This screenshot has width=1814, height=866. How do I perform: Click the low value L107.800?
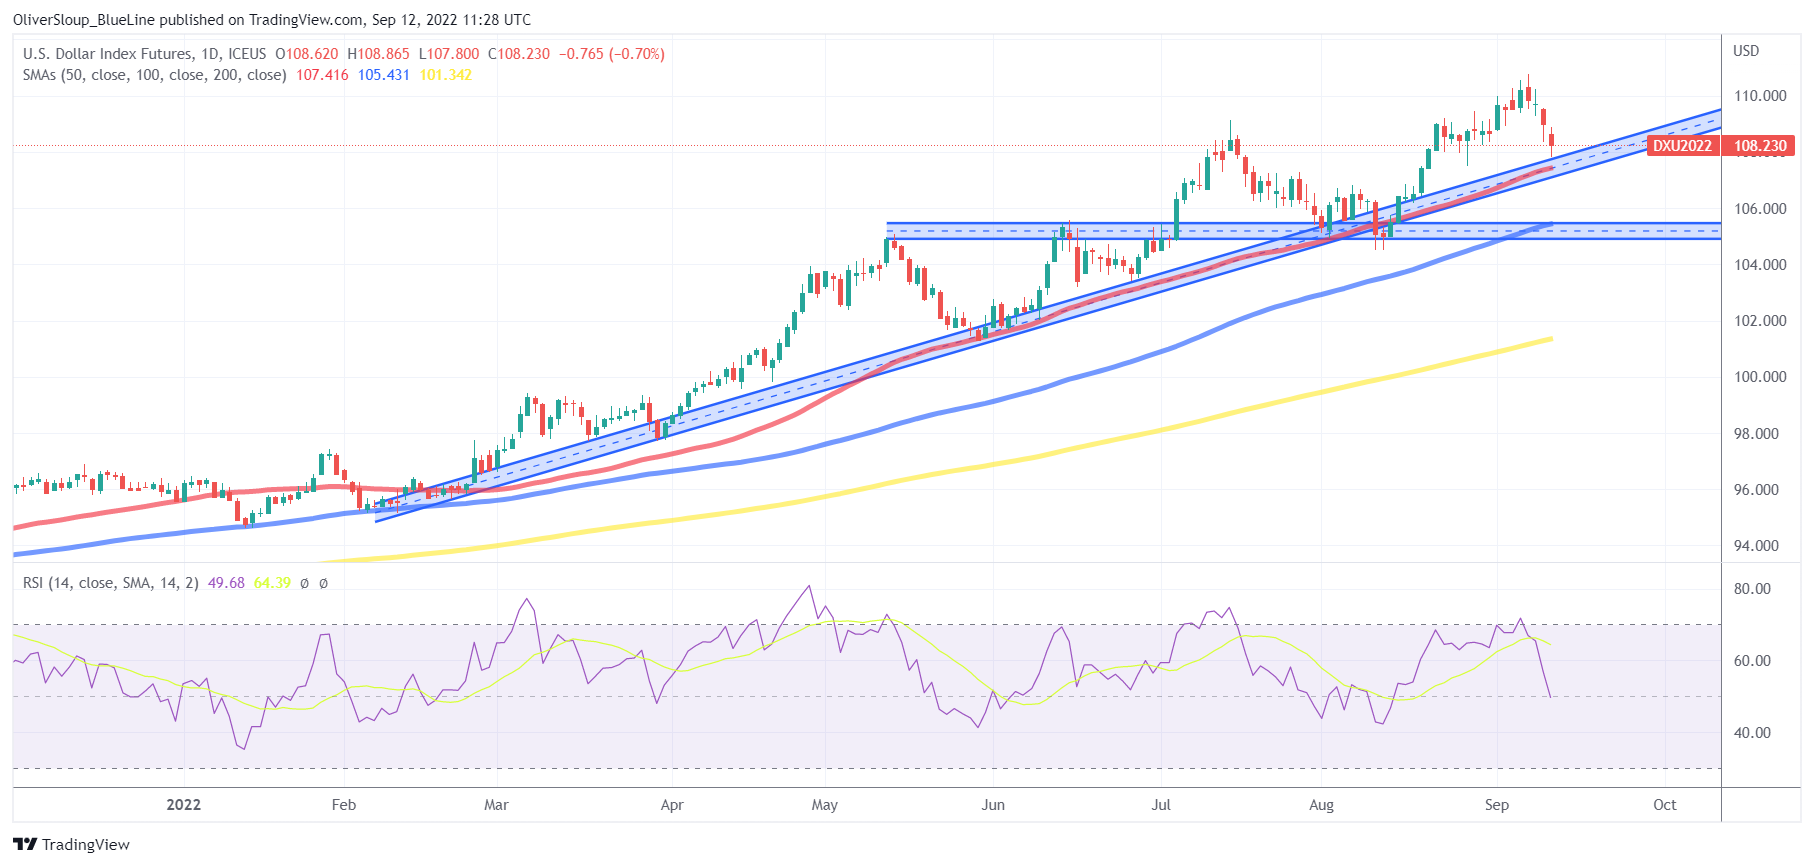[448, 54]
